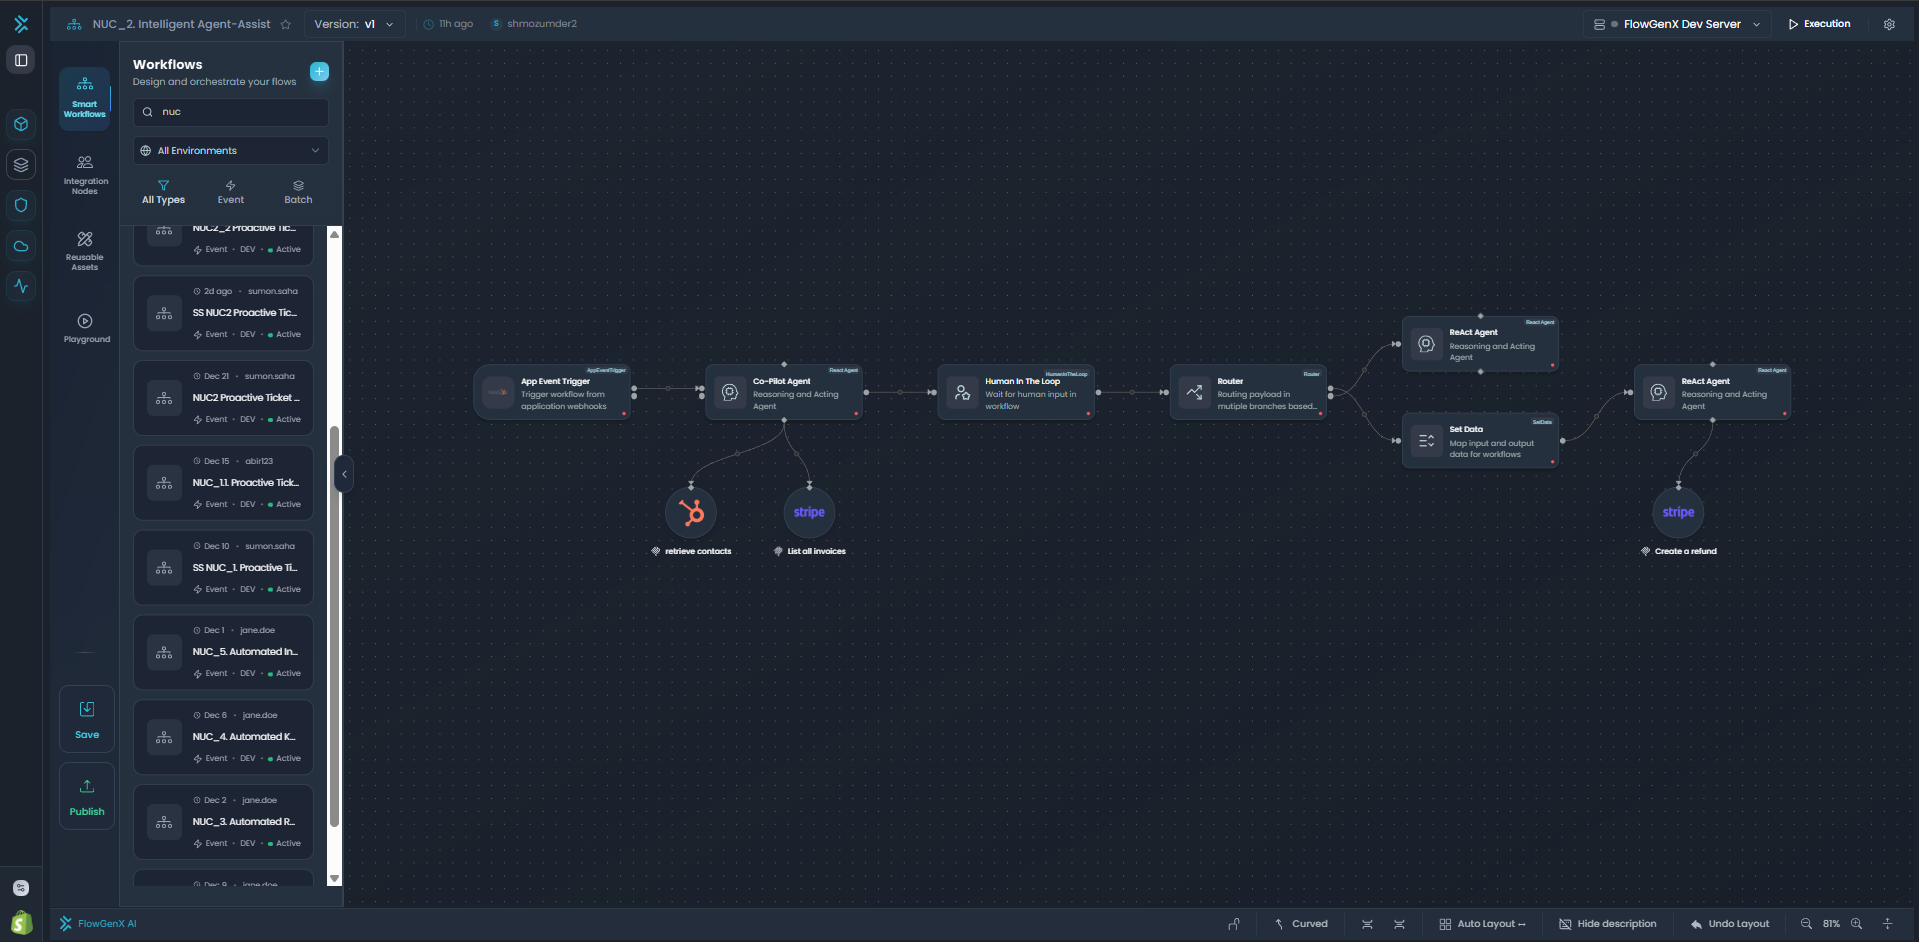Click the workflow list scrollbar thumb
Viewport: 1919px width, 942px height.
click(334, 626)
